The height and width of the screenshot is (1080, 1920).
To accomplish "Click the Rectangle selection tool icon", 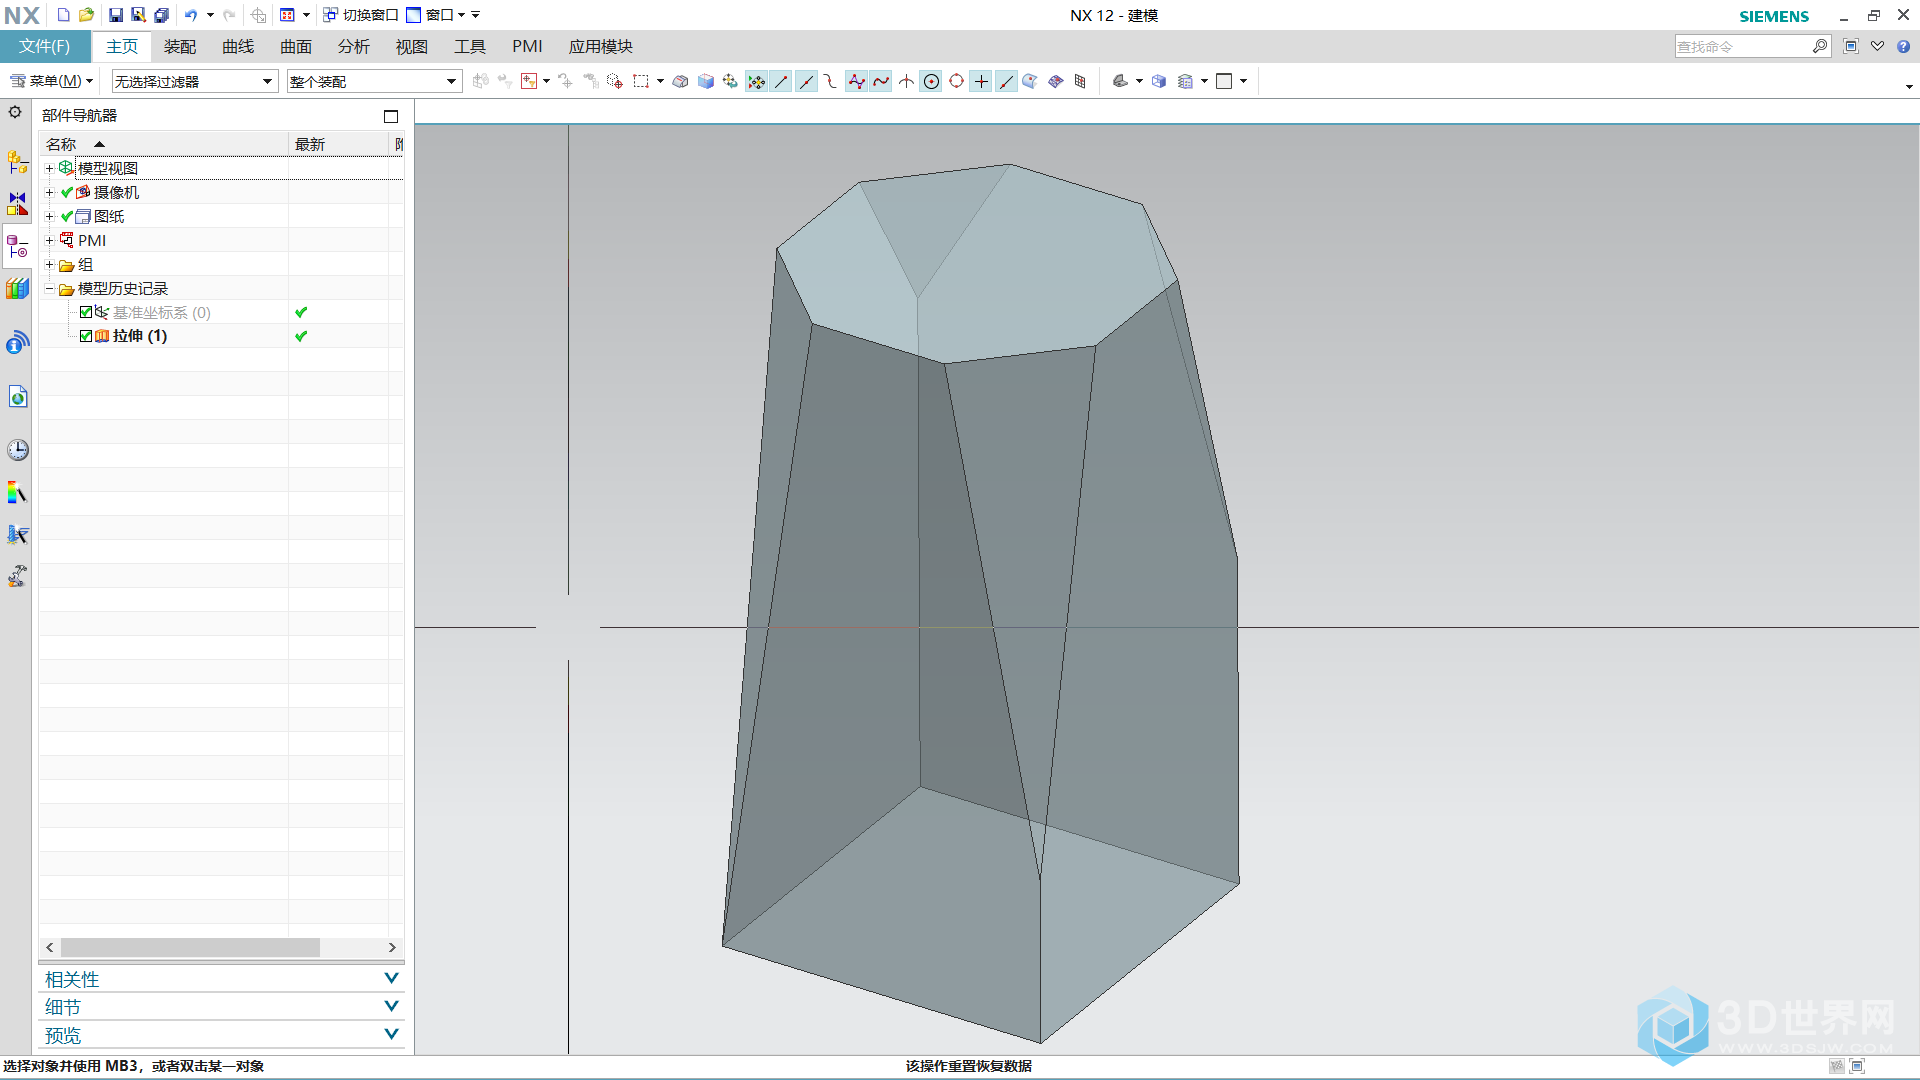I will pyautogui.click(x=641, y=81).
